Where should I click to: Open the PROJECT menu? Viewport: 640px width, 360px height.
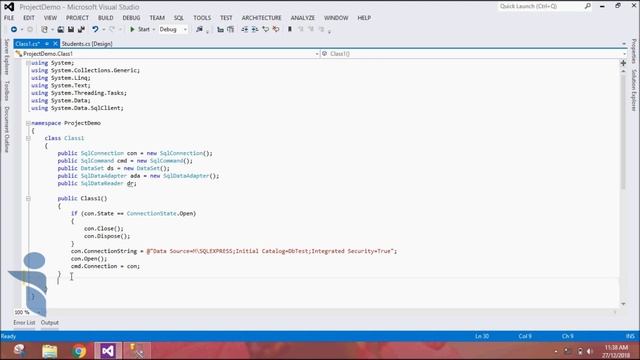point(77,18)
